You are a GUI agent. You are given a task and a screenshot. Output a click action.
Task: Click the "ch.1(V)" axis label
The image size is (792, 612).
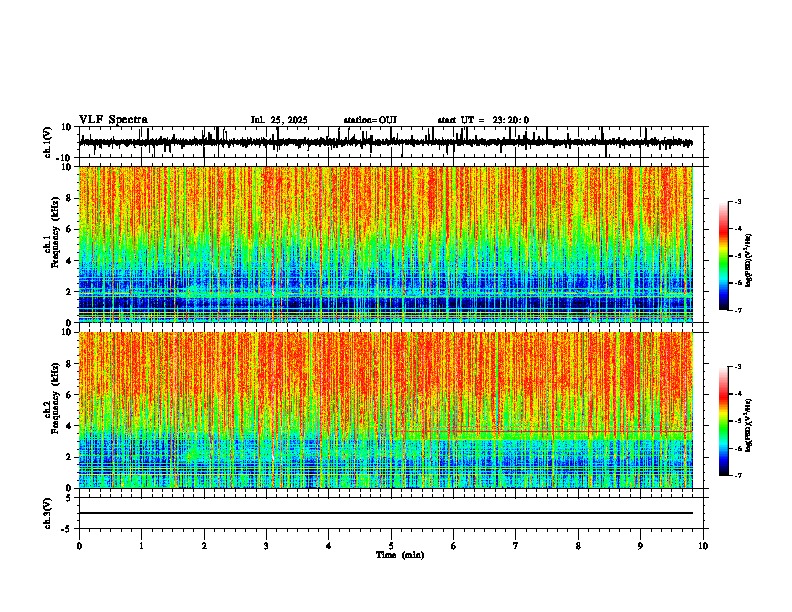[x=48, y=142]
